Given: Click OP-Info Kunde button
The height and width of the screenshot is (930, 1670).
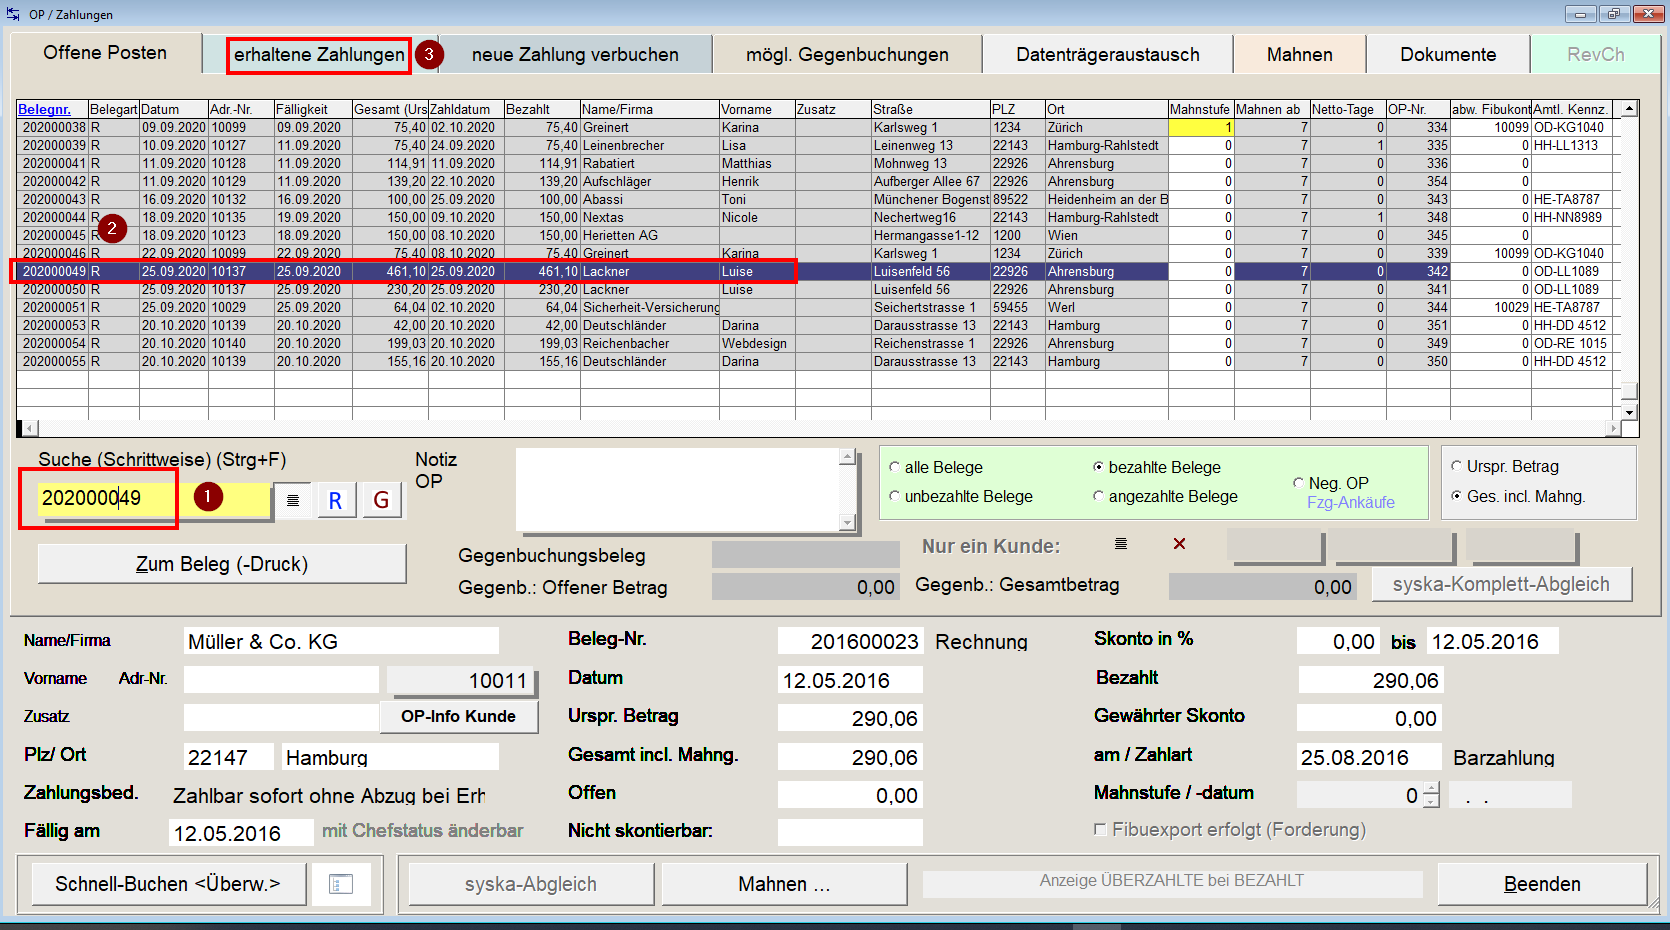Looking at the screenshot, I should 458,716.
